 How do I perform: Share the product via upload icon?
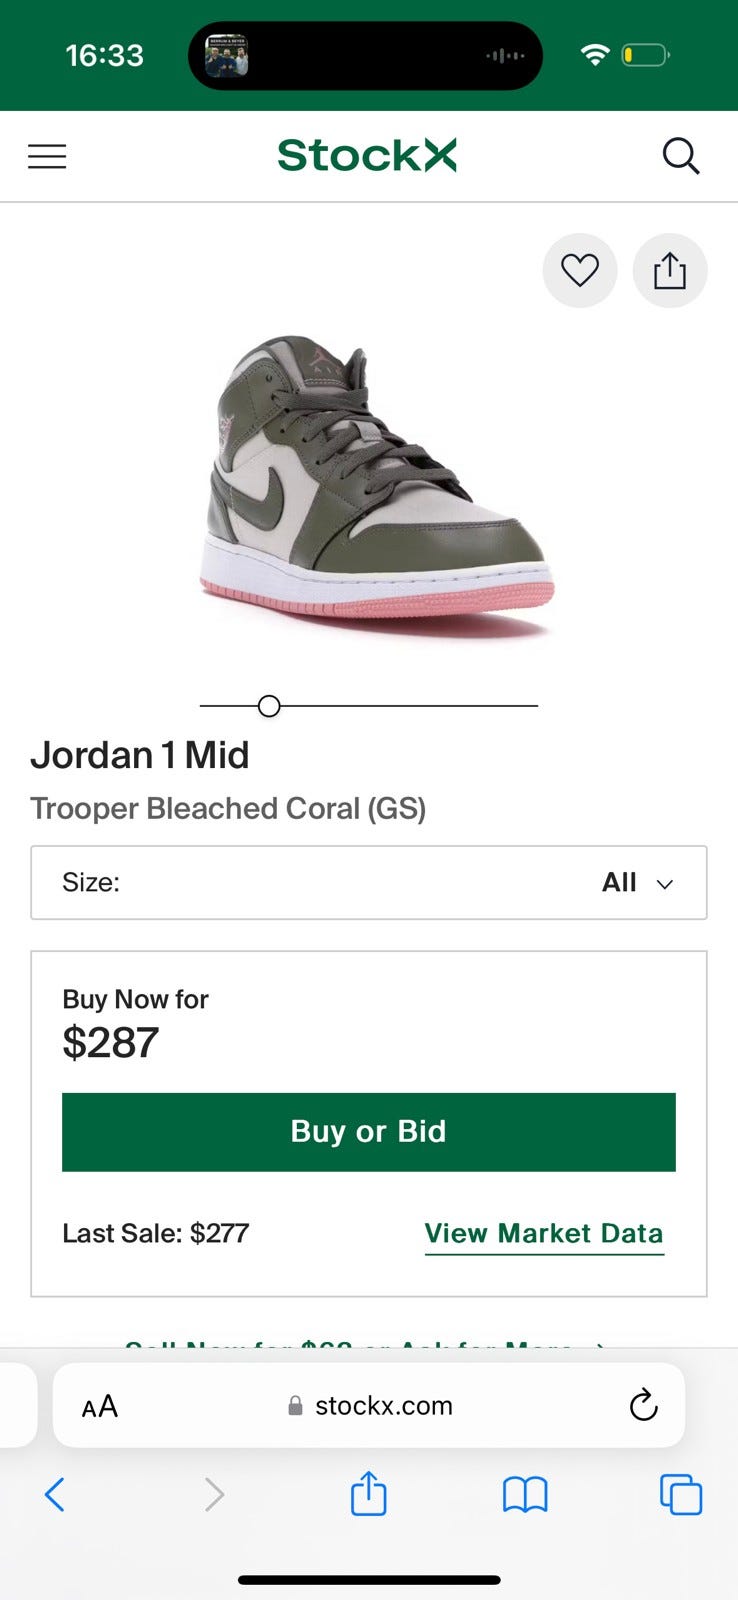point(670,270)
